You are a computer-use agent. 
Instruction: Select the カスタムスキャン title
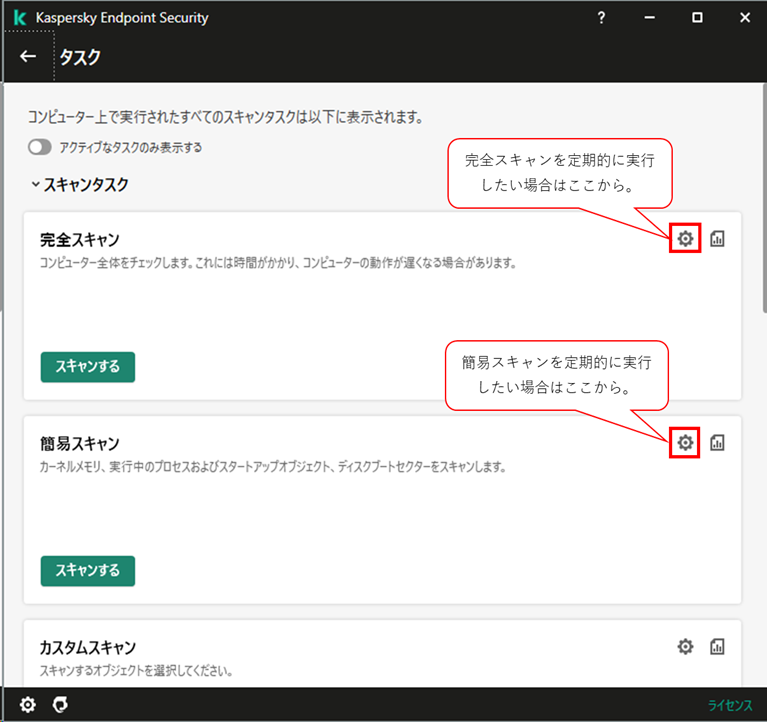(x=88, y=648)
